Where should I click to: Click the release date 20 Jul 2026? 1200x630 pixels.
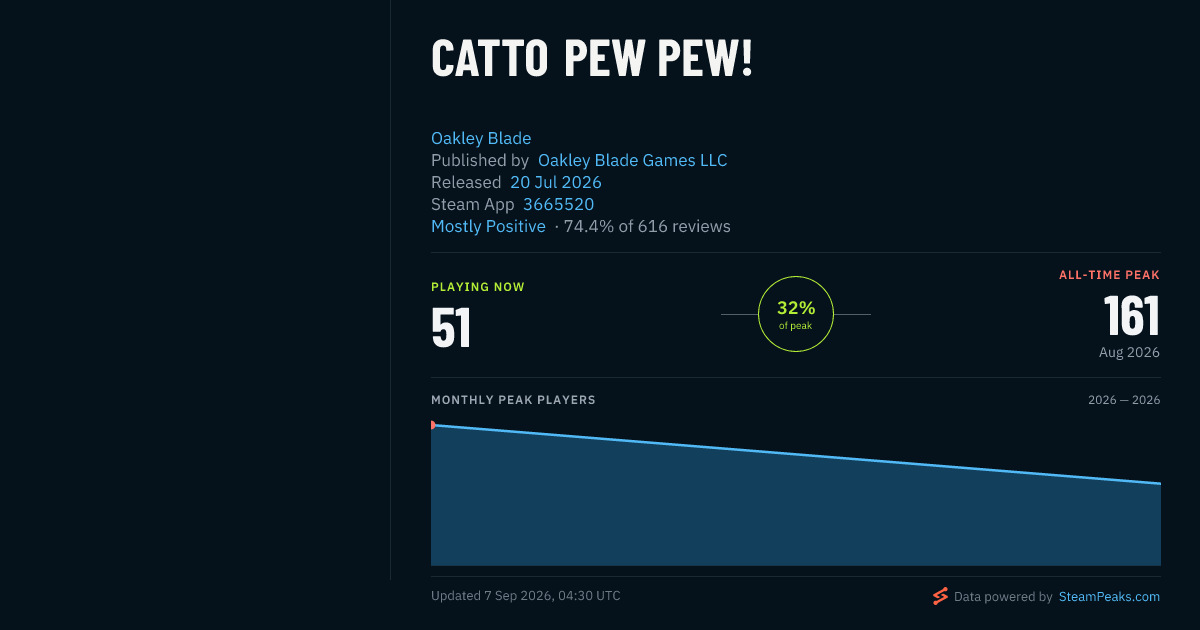pos(556,182)
